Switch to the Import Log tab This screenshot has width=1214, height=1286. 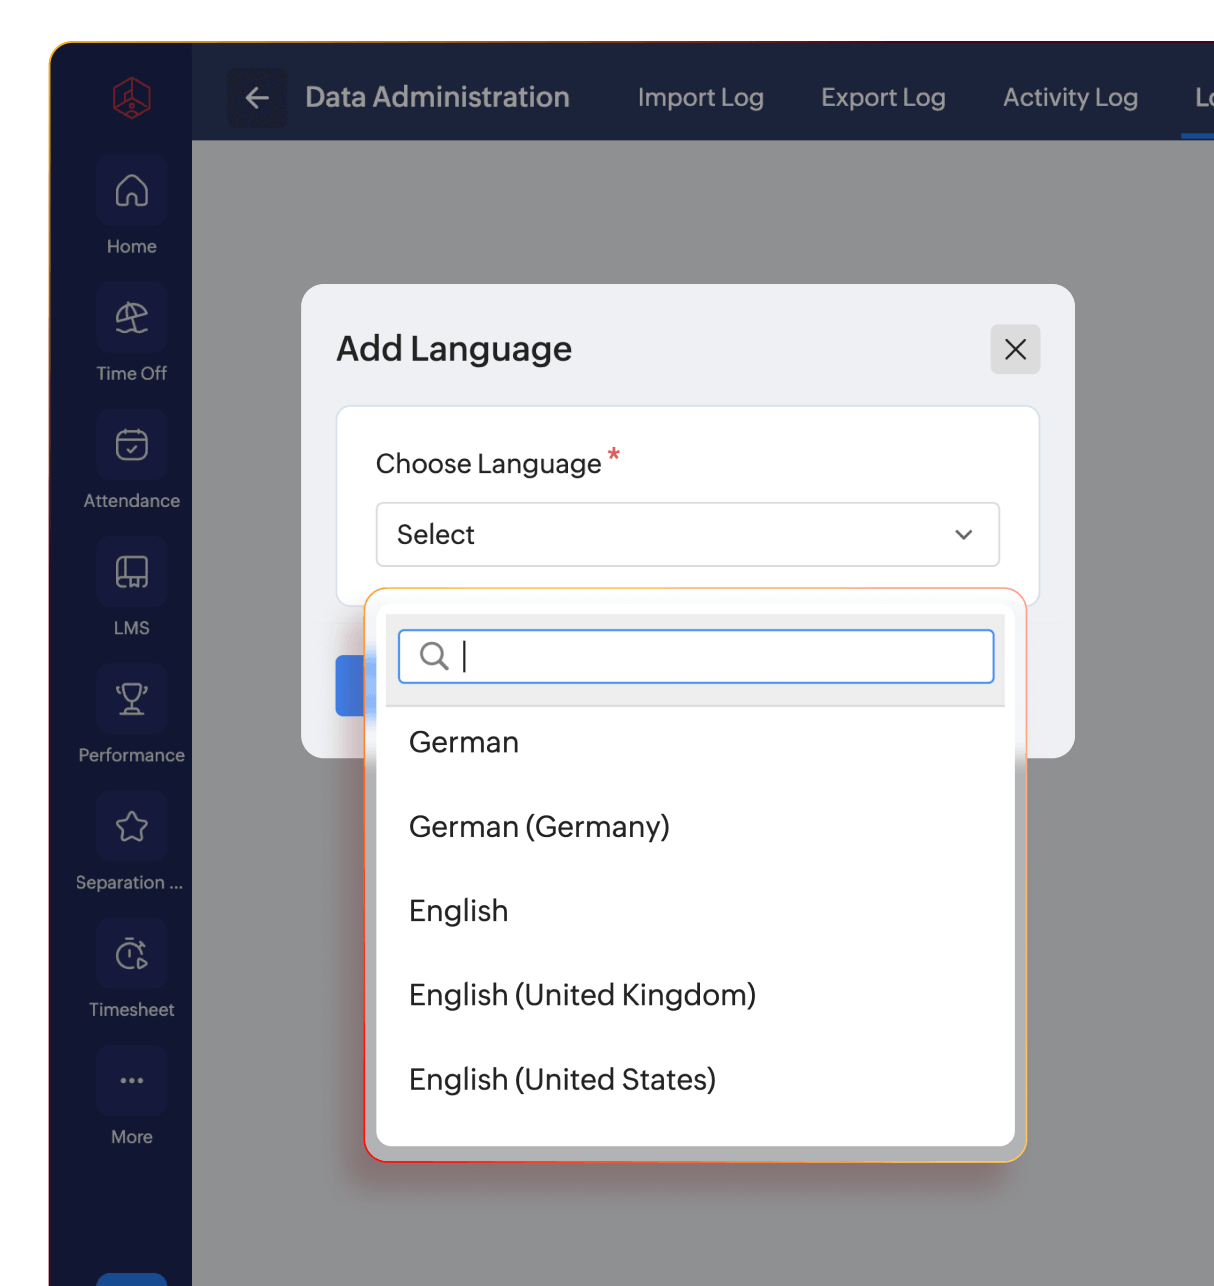pos(700,97)
